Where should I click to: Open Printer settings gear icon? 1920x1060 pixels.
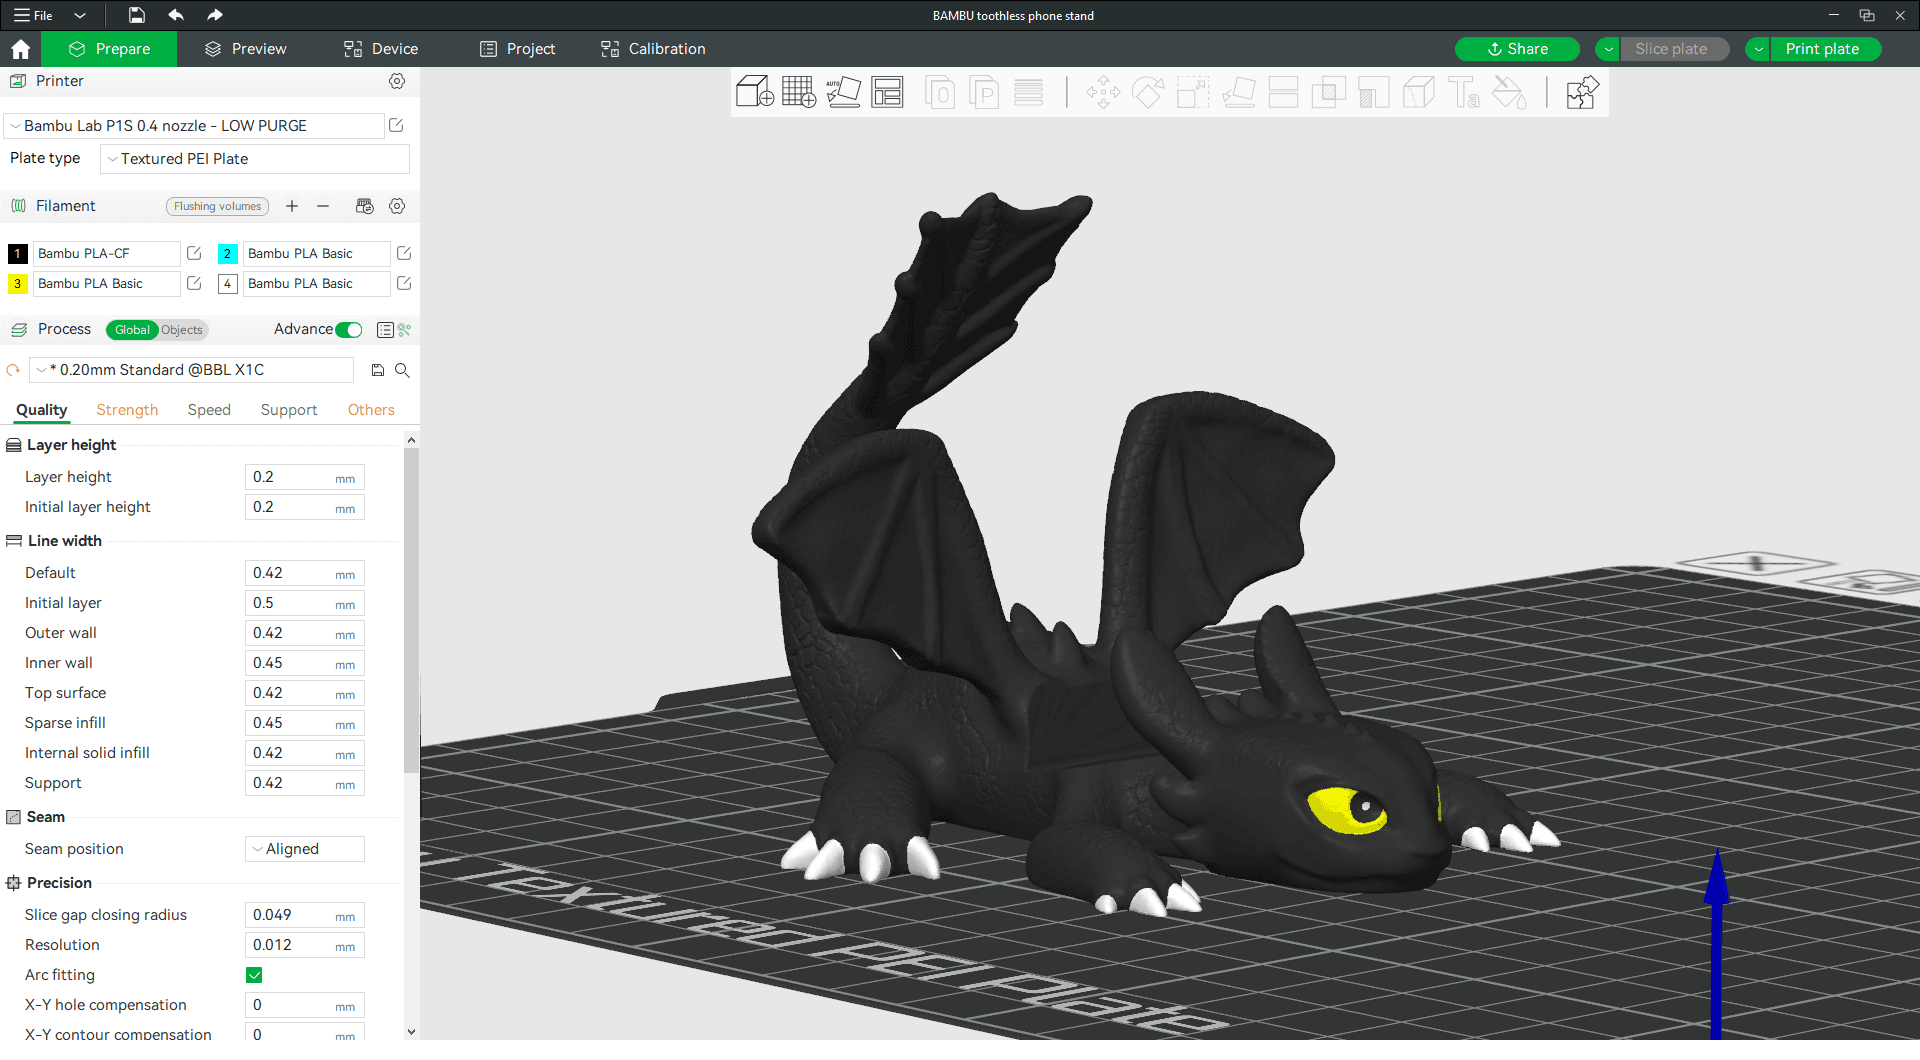tap(397, 81)
